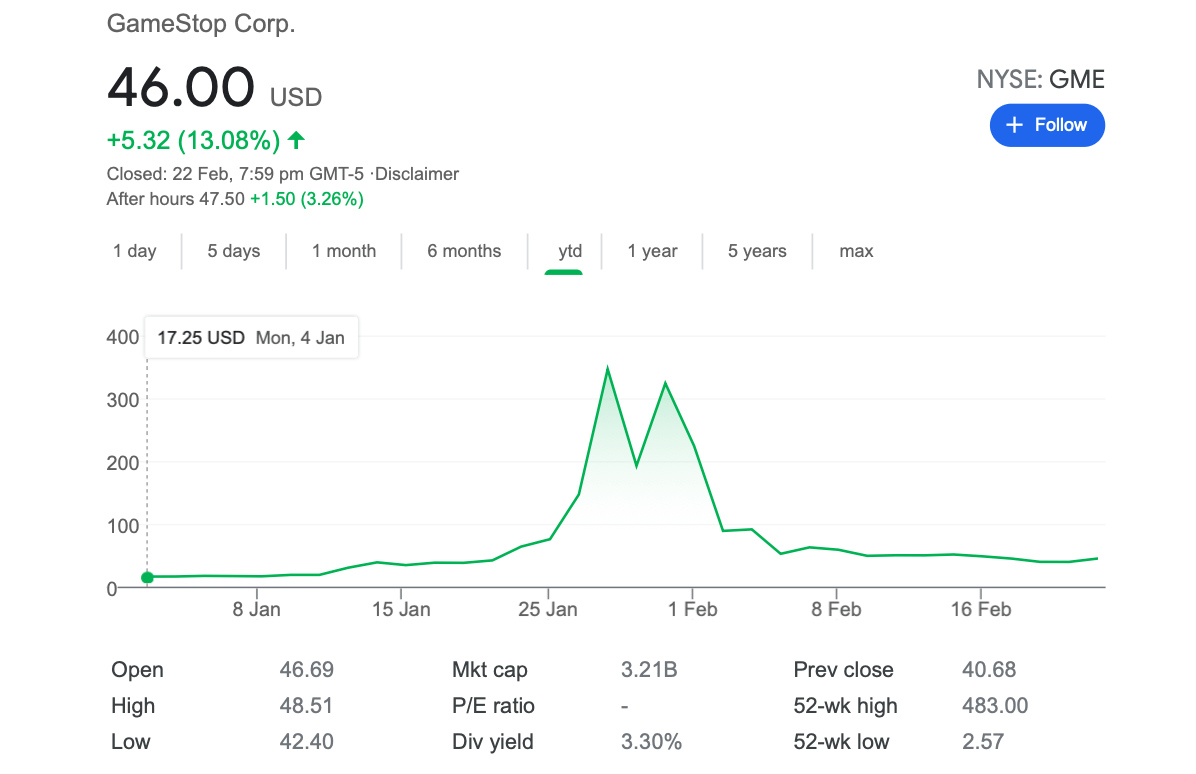Click the 1 Feb axis label
Screen dimensions: 1196x774
[x=693, y=609]
